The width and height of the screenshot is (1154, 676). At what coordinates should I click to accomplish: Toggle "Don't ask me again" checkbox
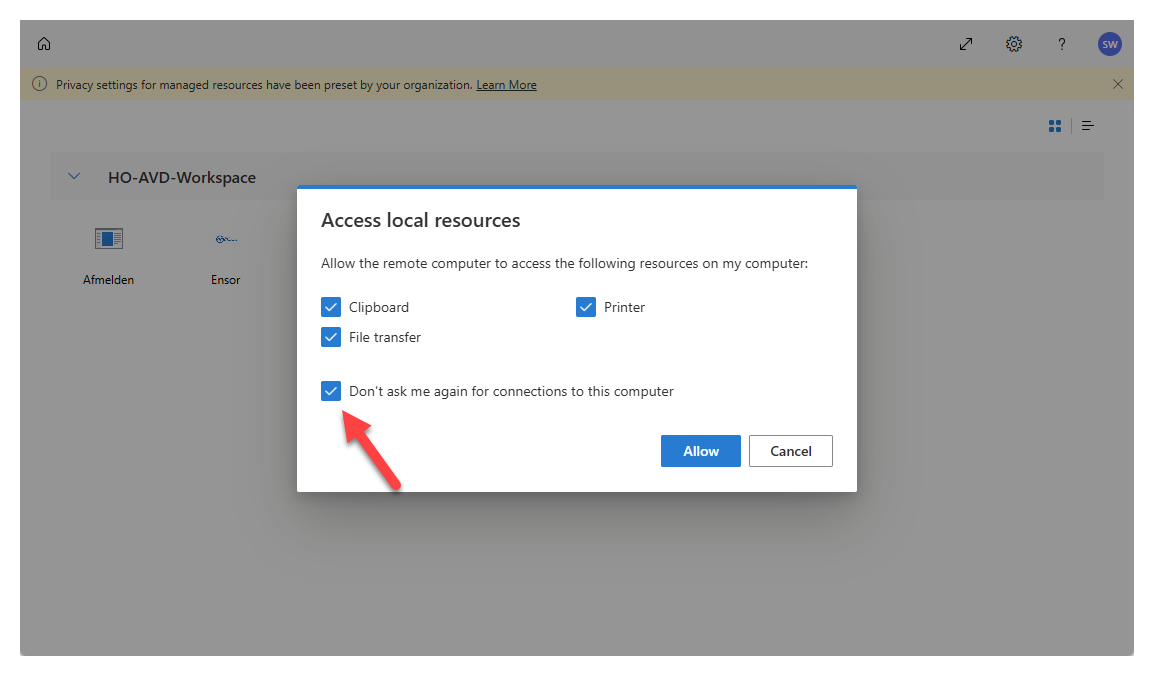pos(331,391)
